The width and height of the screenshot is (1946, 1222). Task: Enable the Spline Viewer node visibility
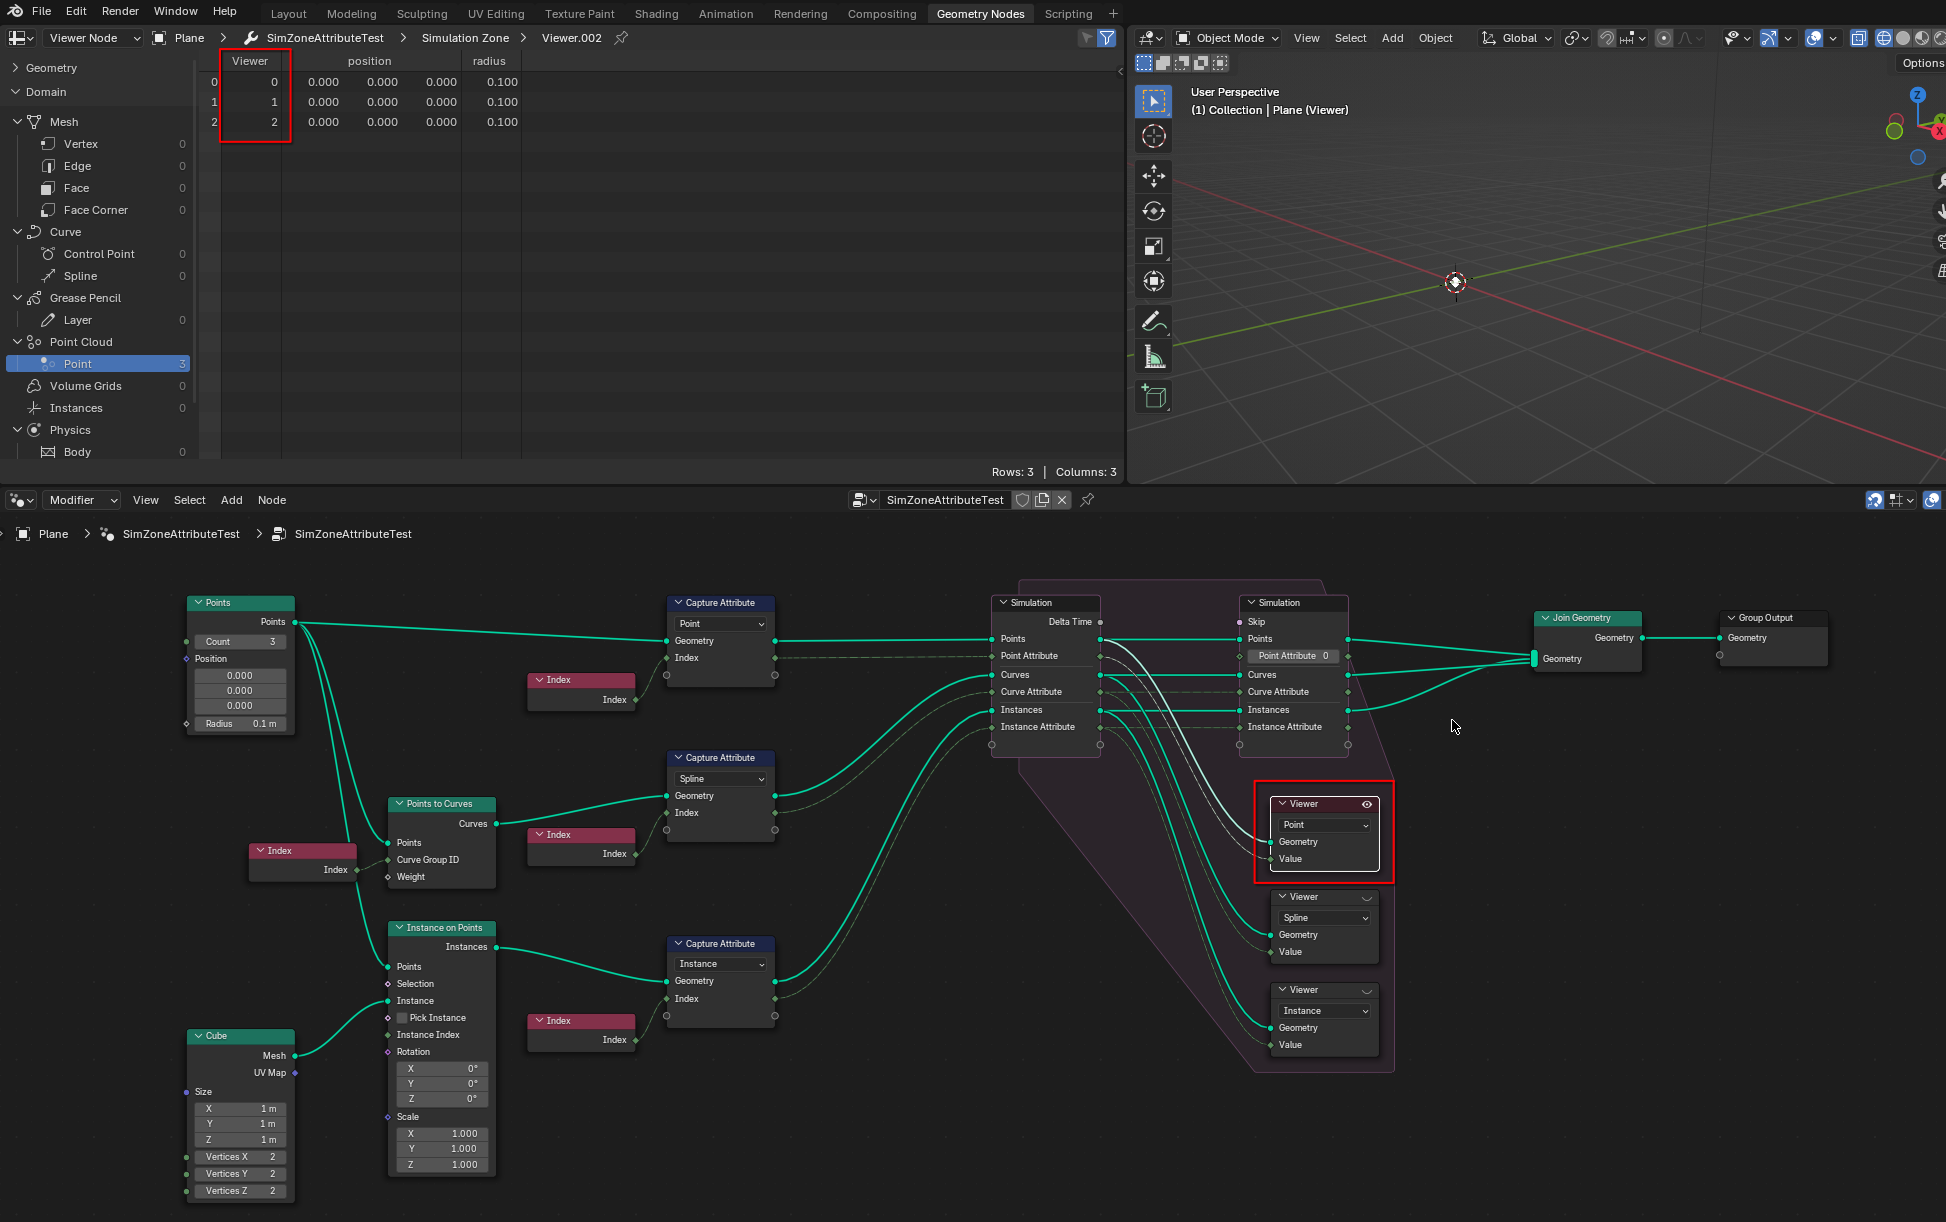pos(1366,897)
